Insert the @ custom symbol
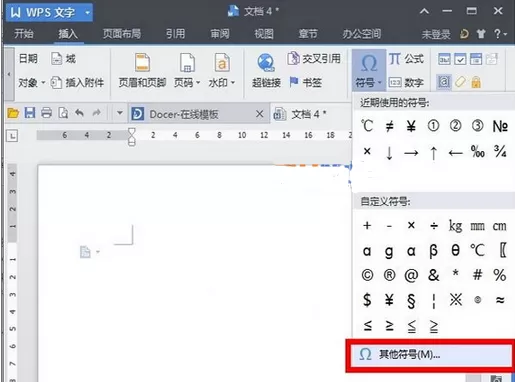515x382 pixels. (x=411, y=276)
